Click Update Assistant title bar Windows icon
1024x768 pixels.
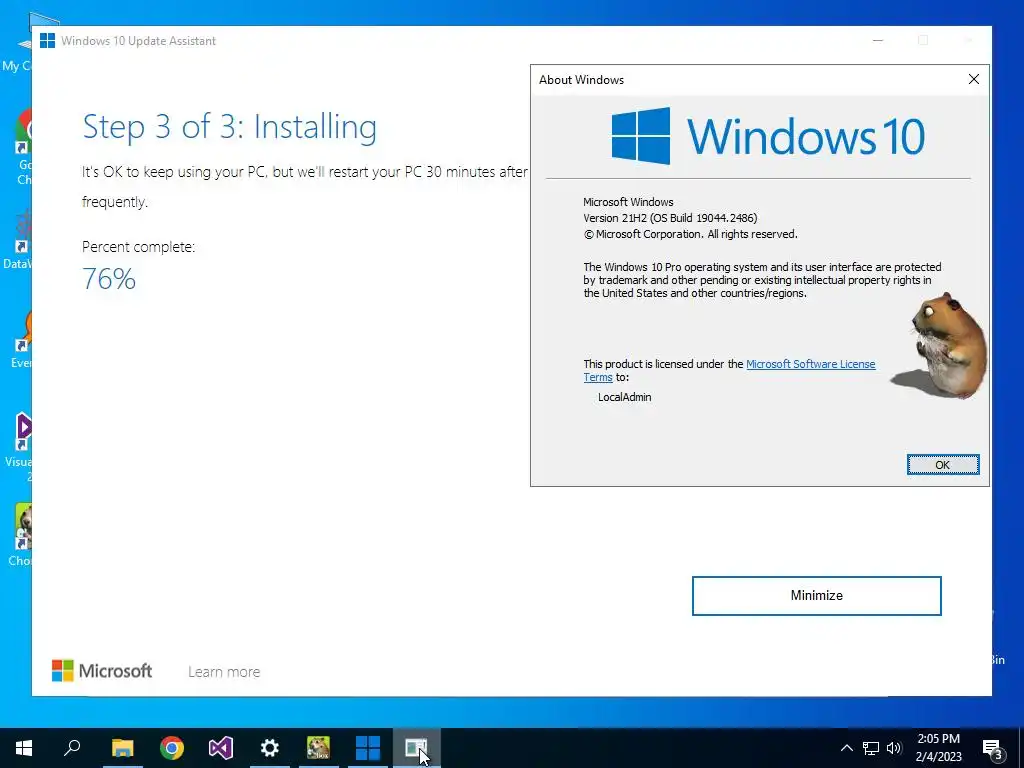point(47,40)
